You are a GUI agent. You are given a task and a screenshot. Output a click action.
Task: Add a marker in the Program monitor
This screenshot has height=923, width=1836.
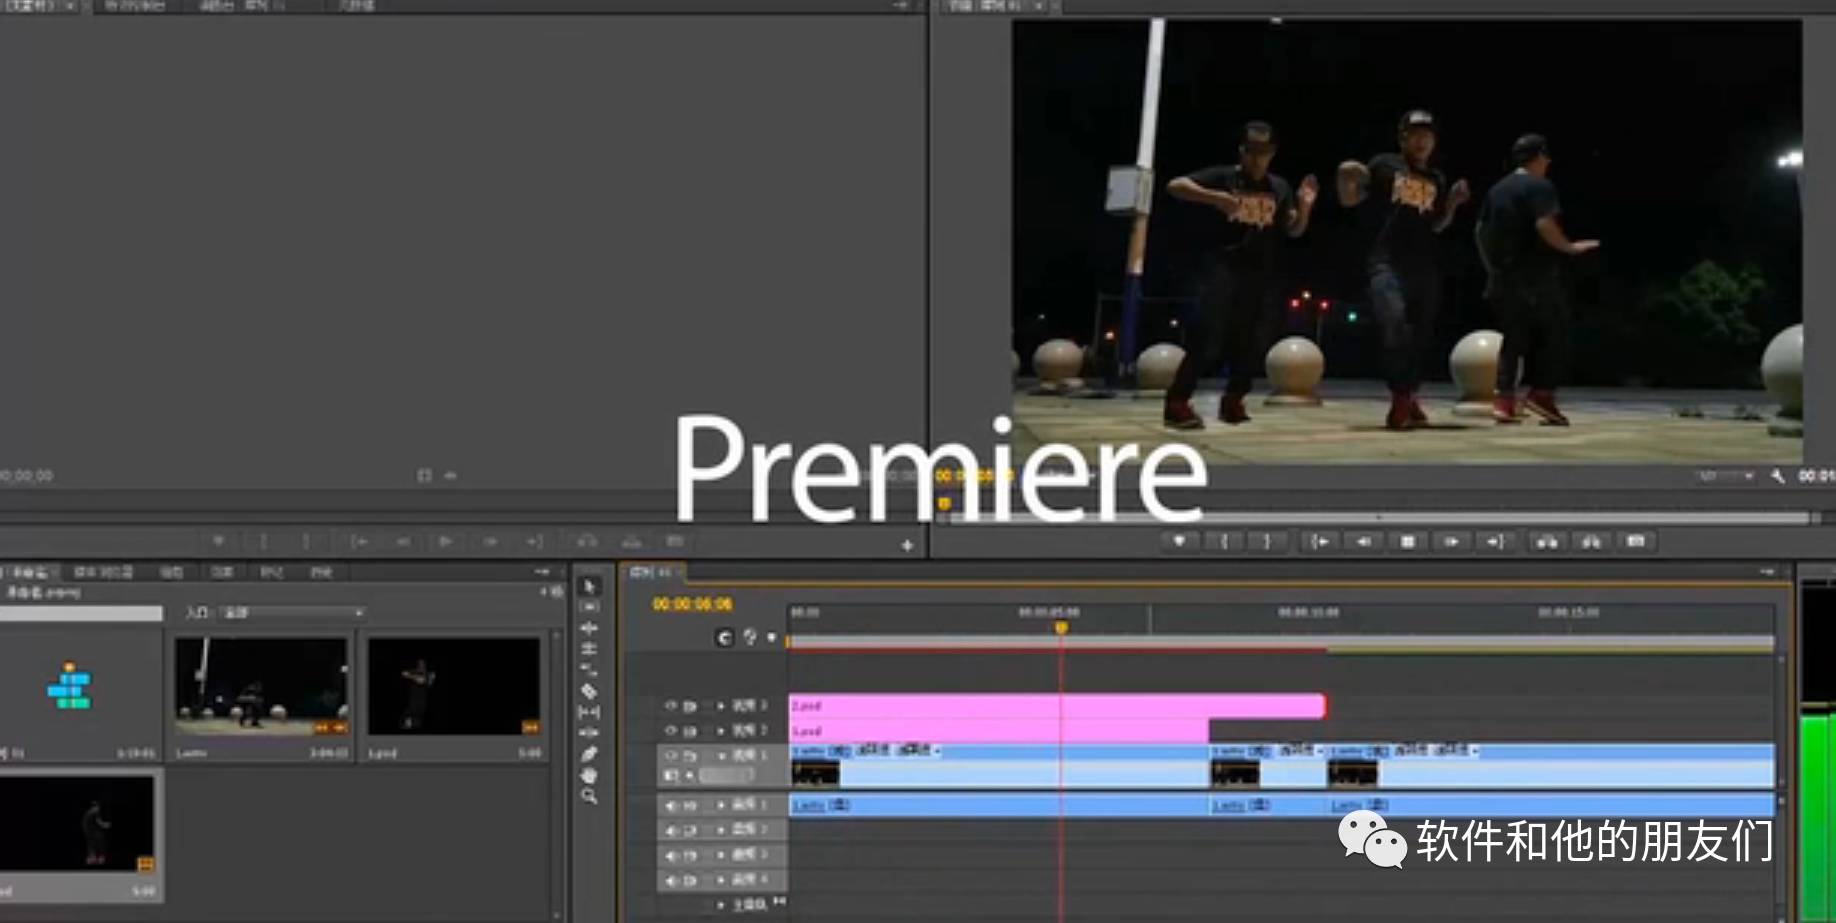[1180, 541]
